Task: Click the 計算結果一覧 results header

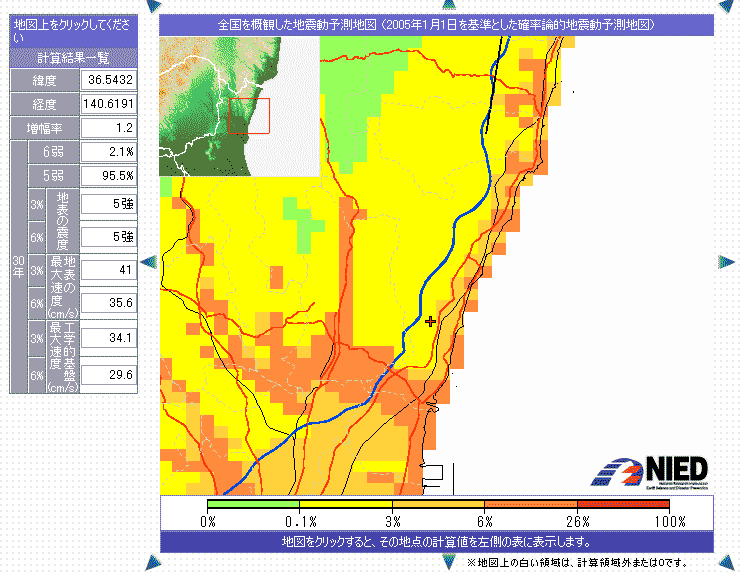Action: tap(73, 58)
